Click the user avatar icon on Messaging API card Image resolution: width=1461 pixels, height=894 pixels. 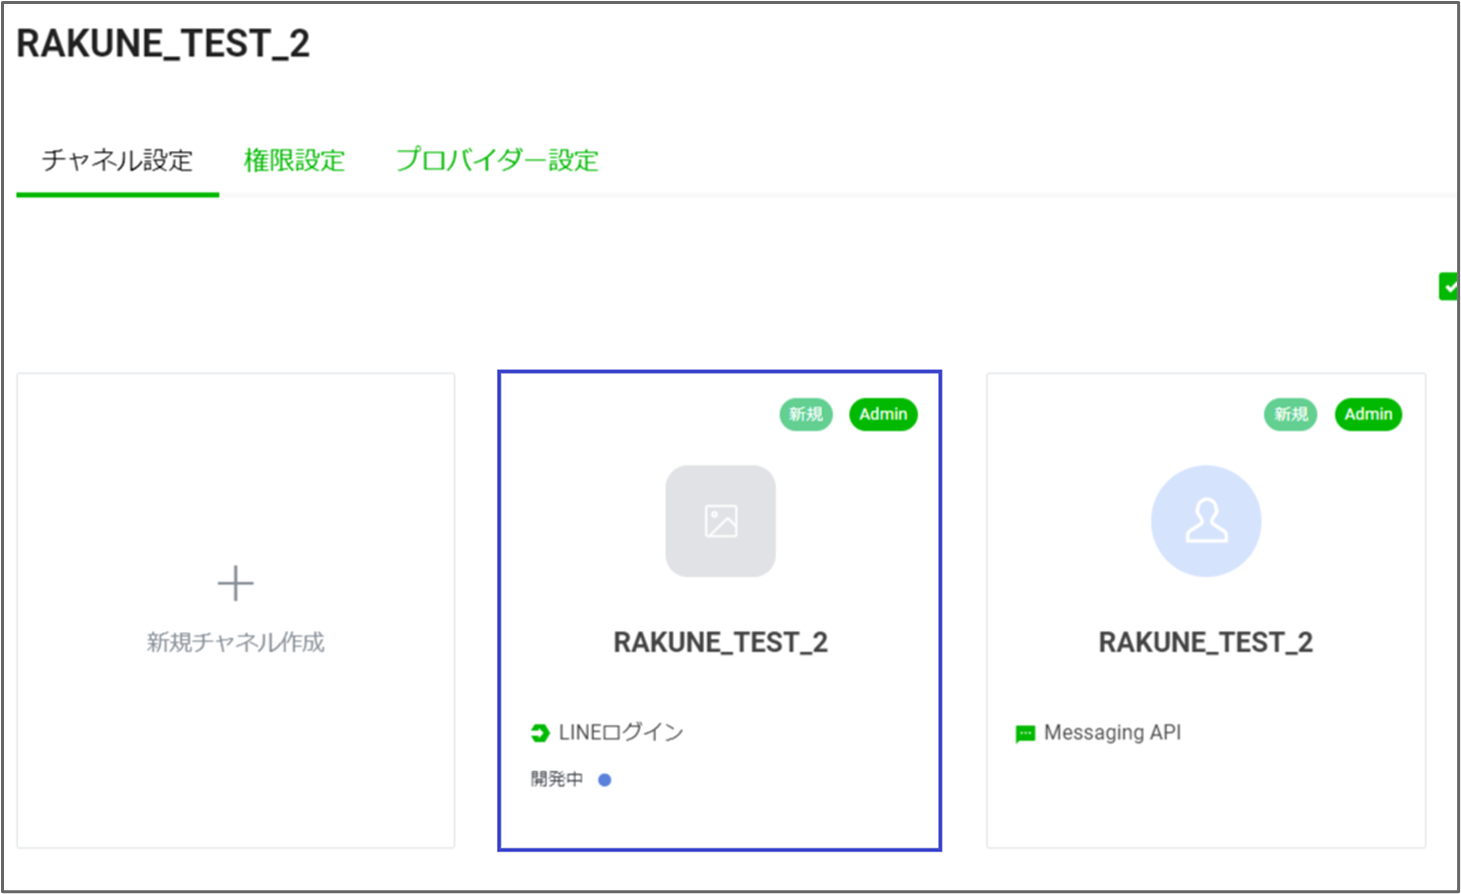point(1206,521)
